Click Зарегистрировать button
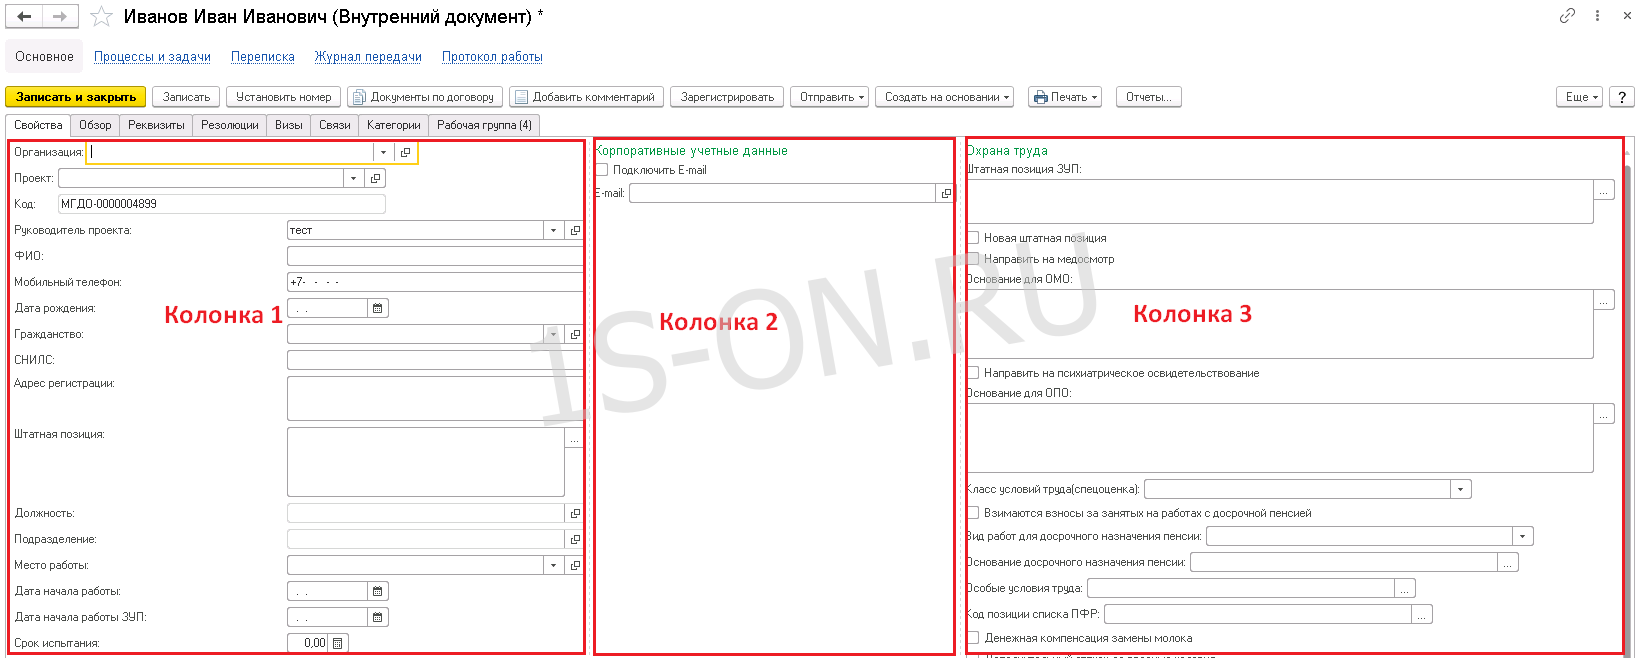The height and width of the screenshot is (658, 1639). (727, 97)
